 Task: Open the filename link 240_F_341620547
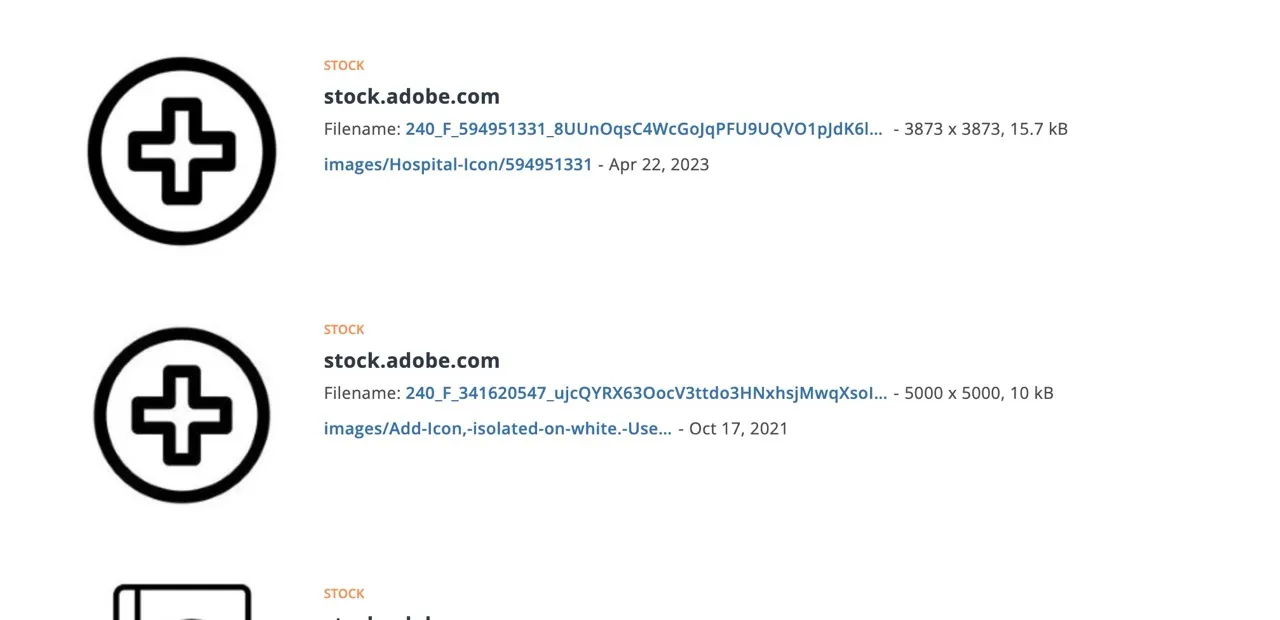coord(646,393)
